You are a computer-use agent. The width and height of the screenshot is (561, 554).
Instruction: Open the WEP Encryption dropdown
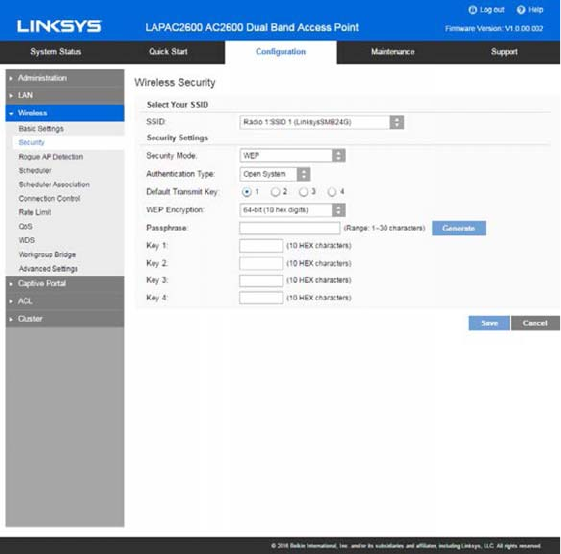tap(292, 210)
